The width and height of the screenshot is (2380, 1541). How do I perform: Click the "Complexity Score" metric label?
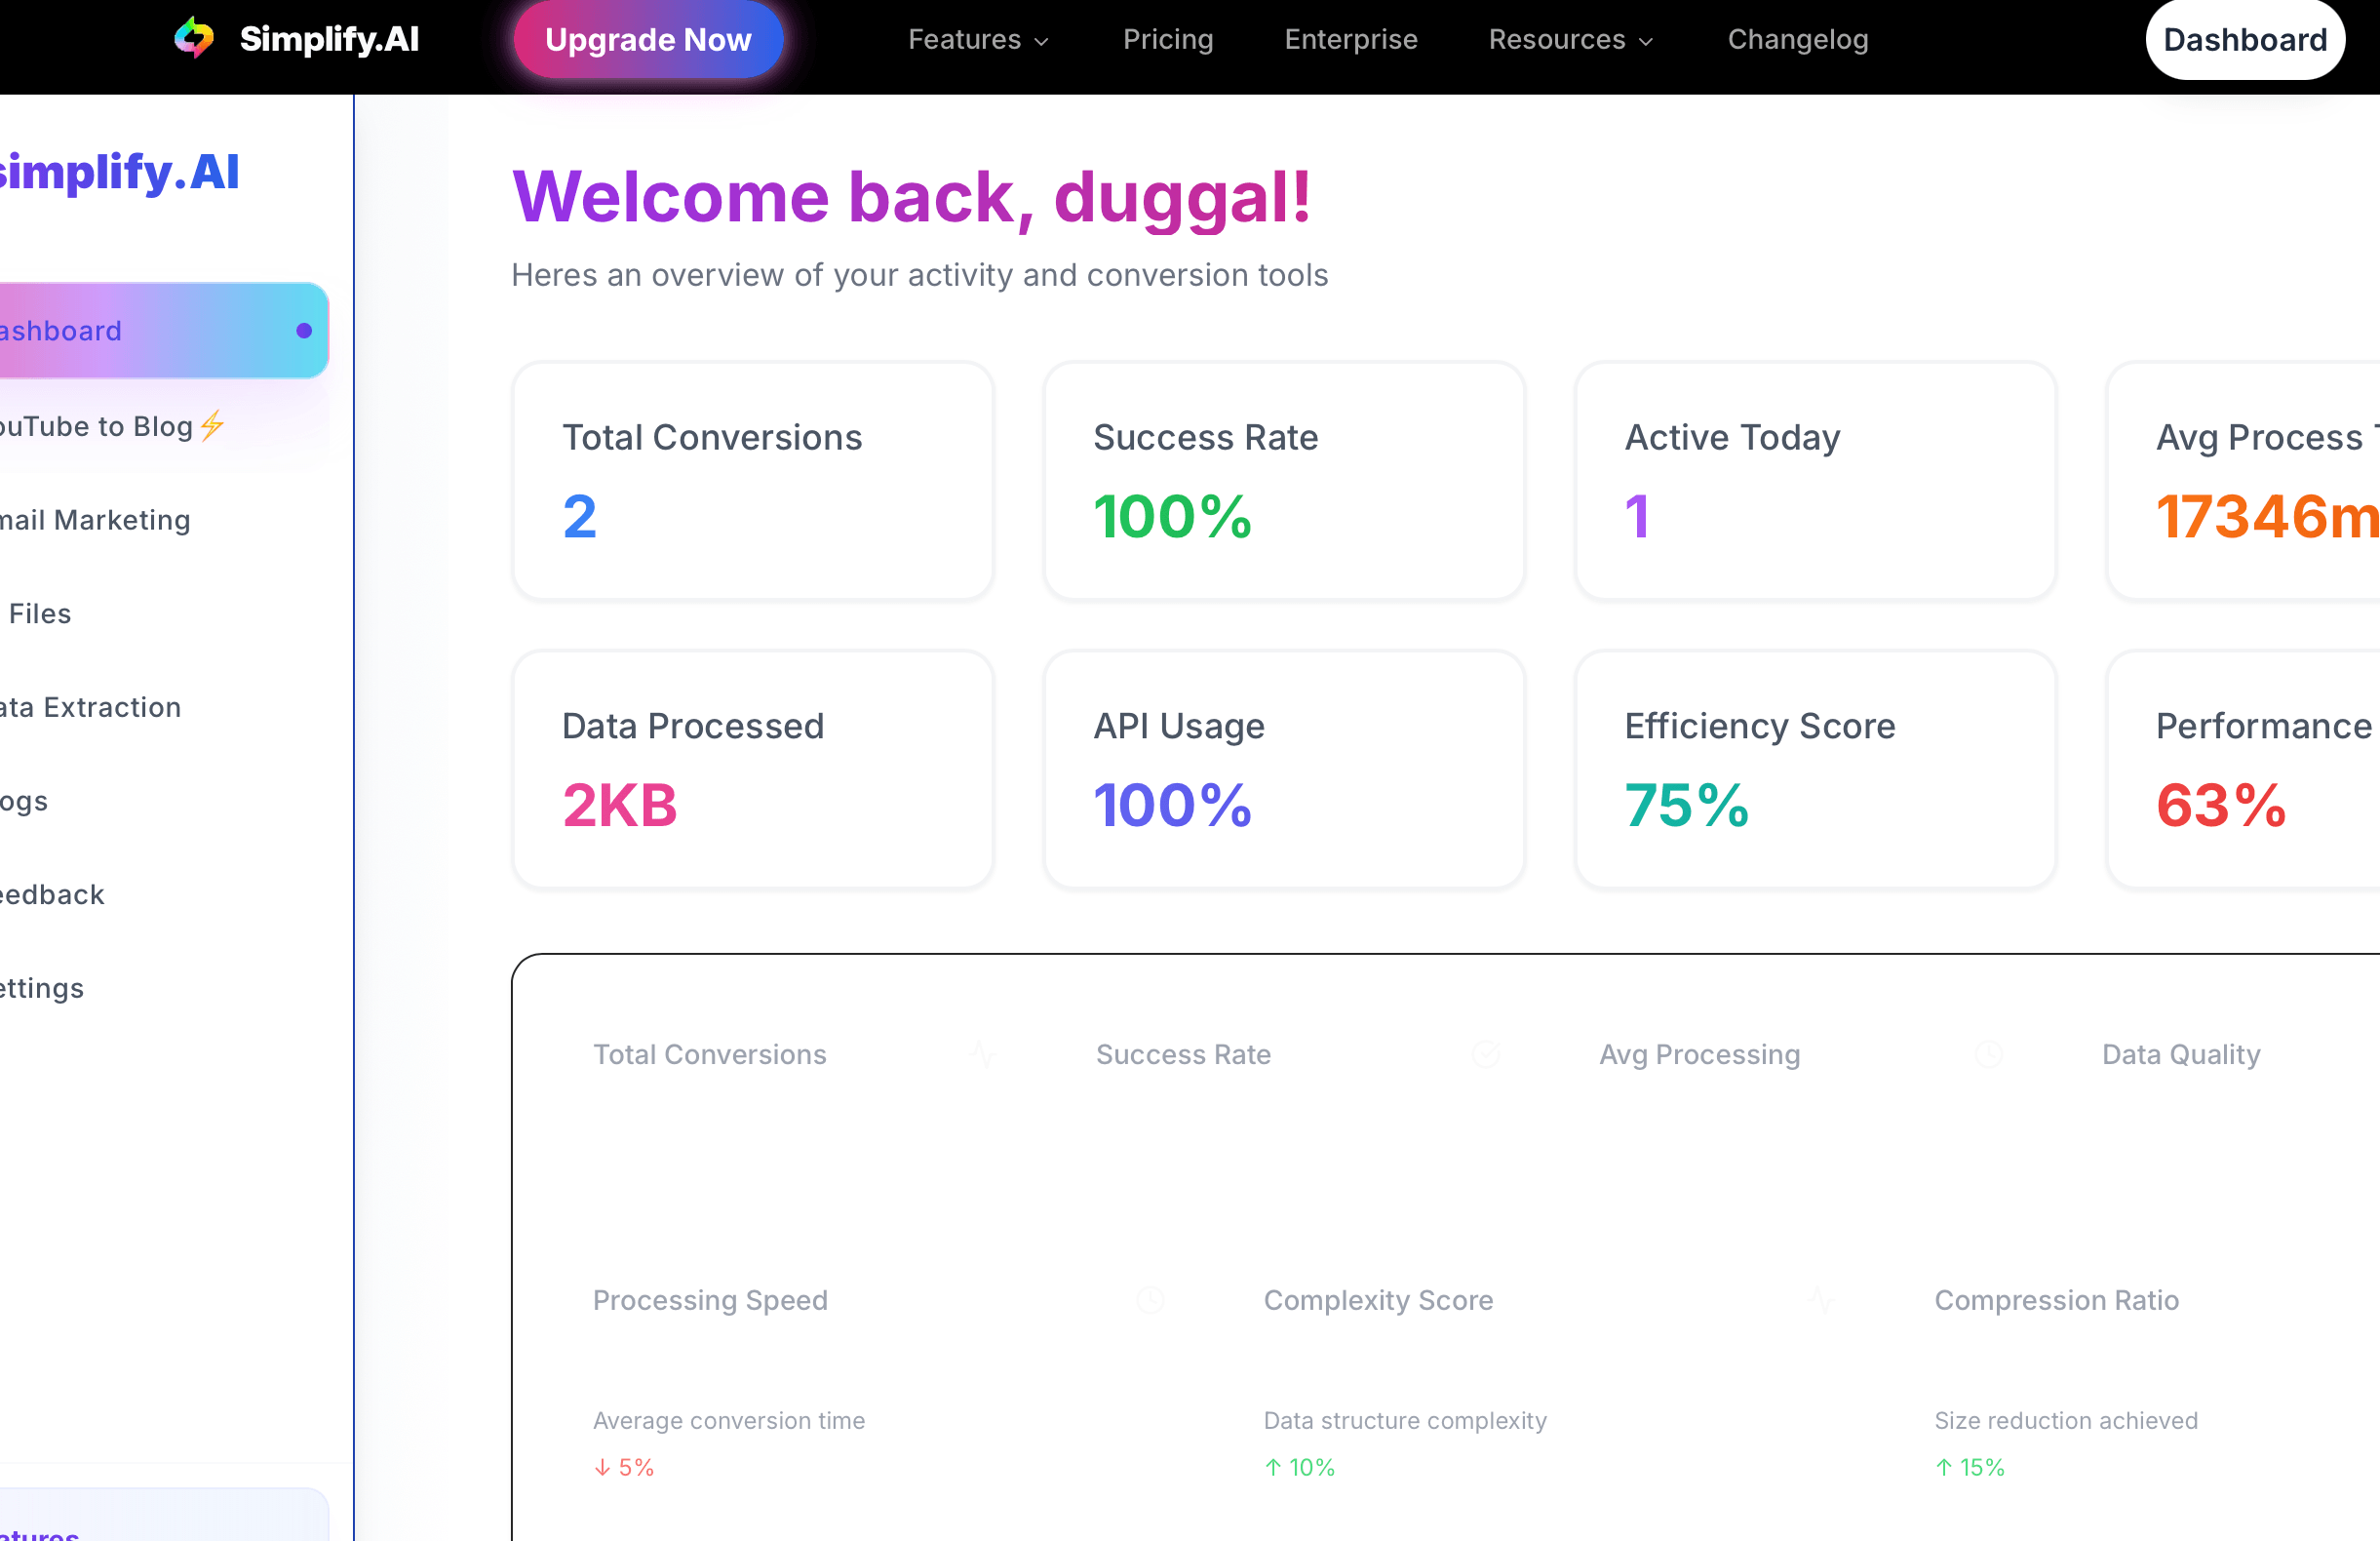point(1378,1300)
